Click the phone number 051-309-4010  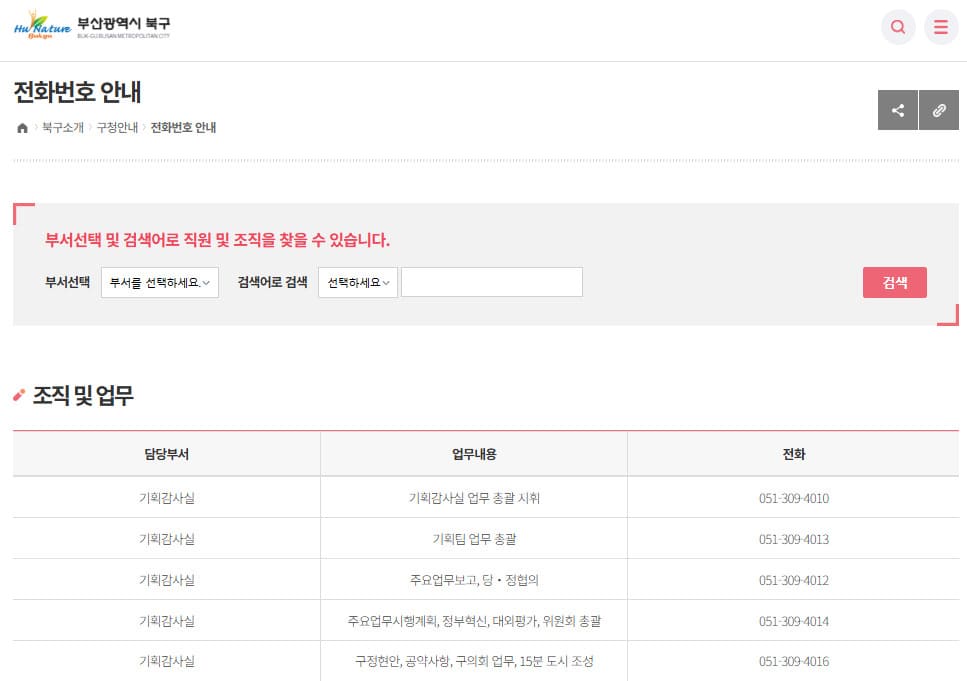[794, 497]
